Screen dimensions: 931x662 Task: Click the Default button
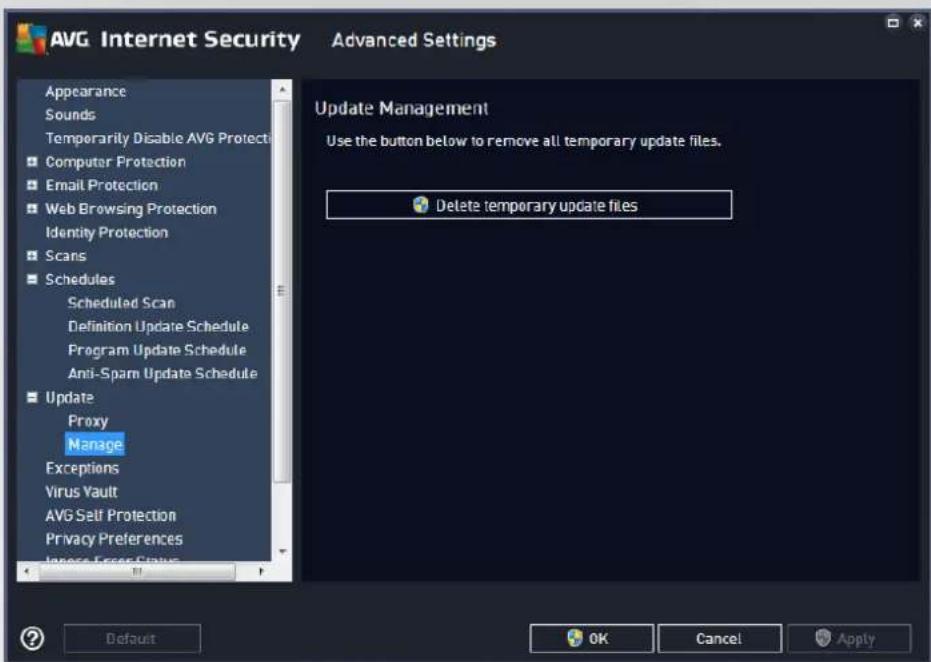click(132, 639)
